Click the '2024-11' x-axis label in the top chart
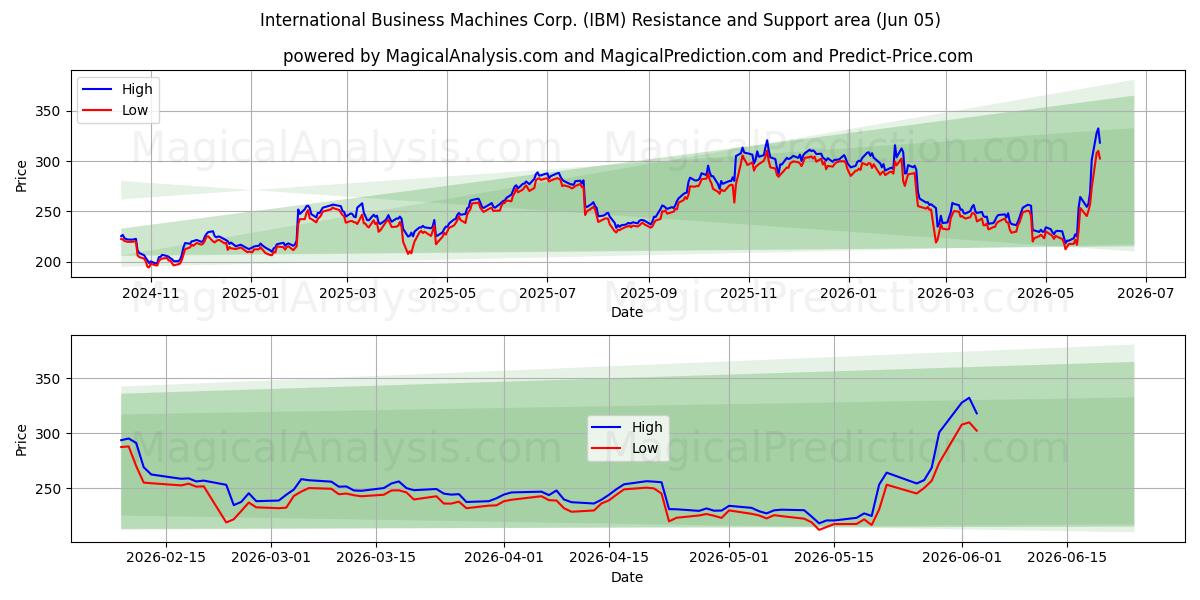The height and width of the screenshot is (600, 1200). tap(153, 294)
